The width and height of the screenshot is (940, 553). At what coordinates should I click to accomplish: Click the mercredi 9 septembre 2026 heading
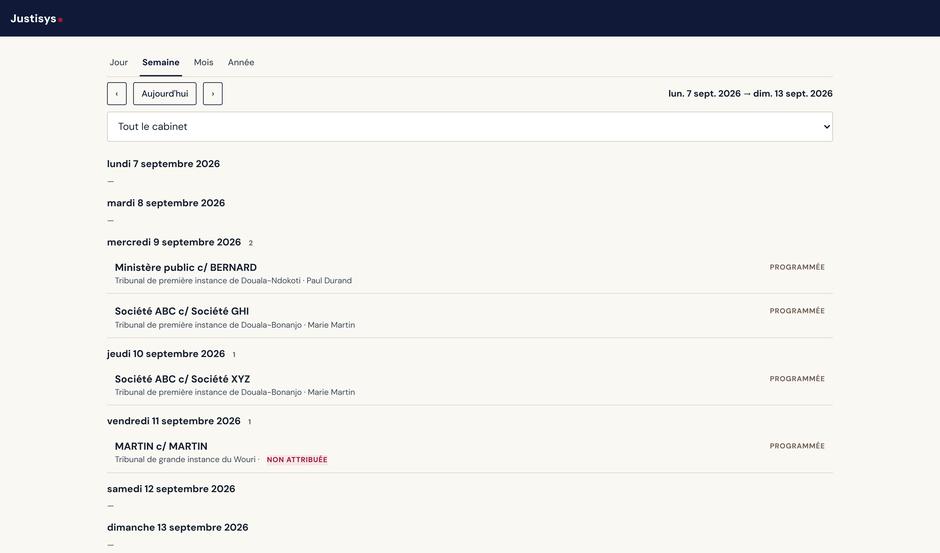(x=174, y=242)
